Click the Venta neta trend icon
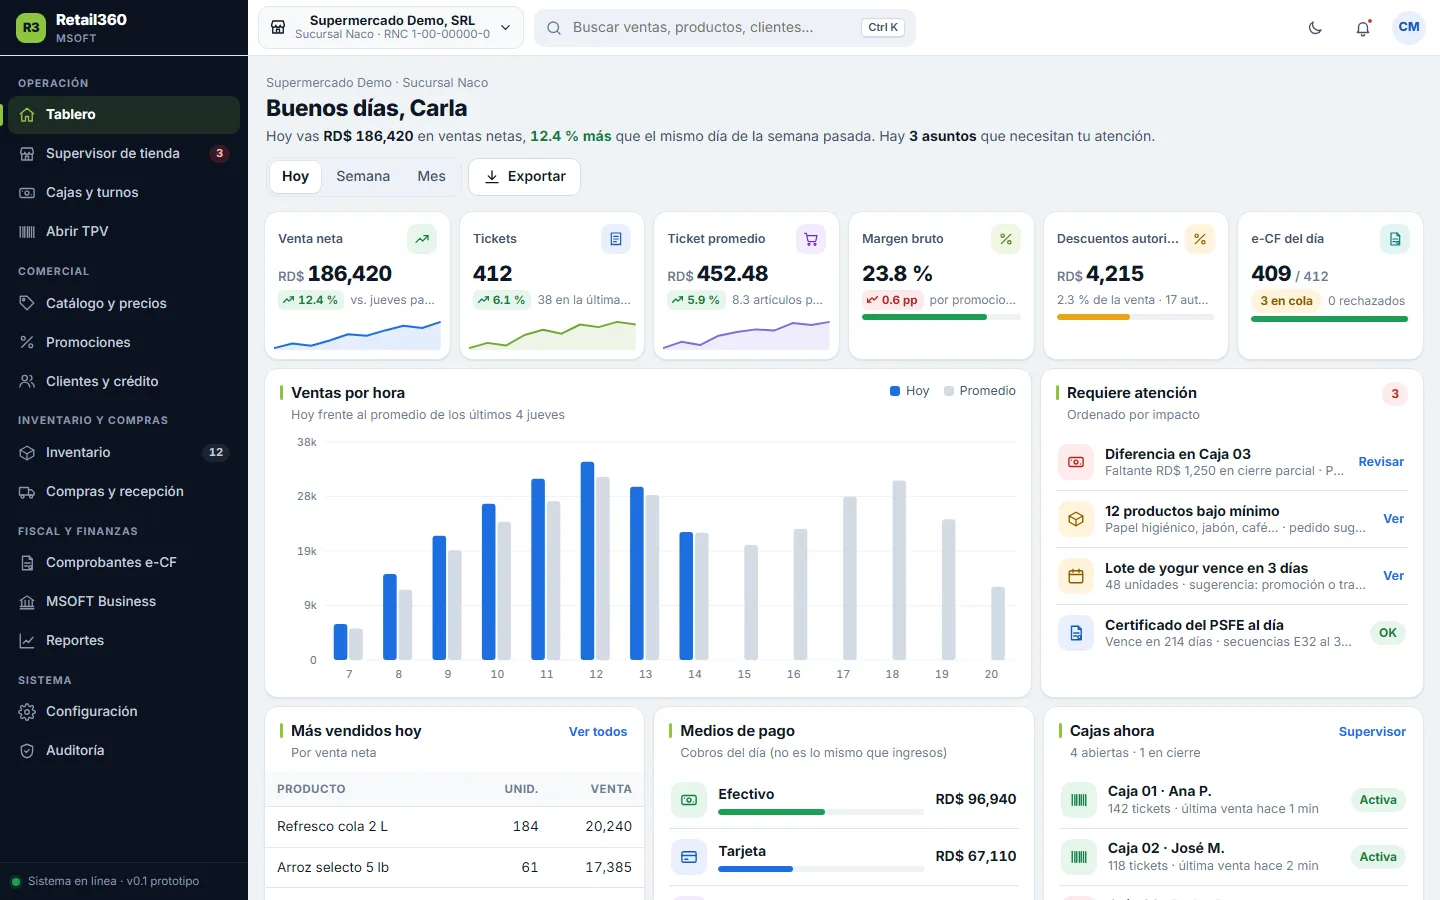This screenshot has height=900, width=1440. click(422, 239)
